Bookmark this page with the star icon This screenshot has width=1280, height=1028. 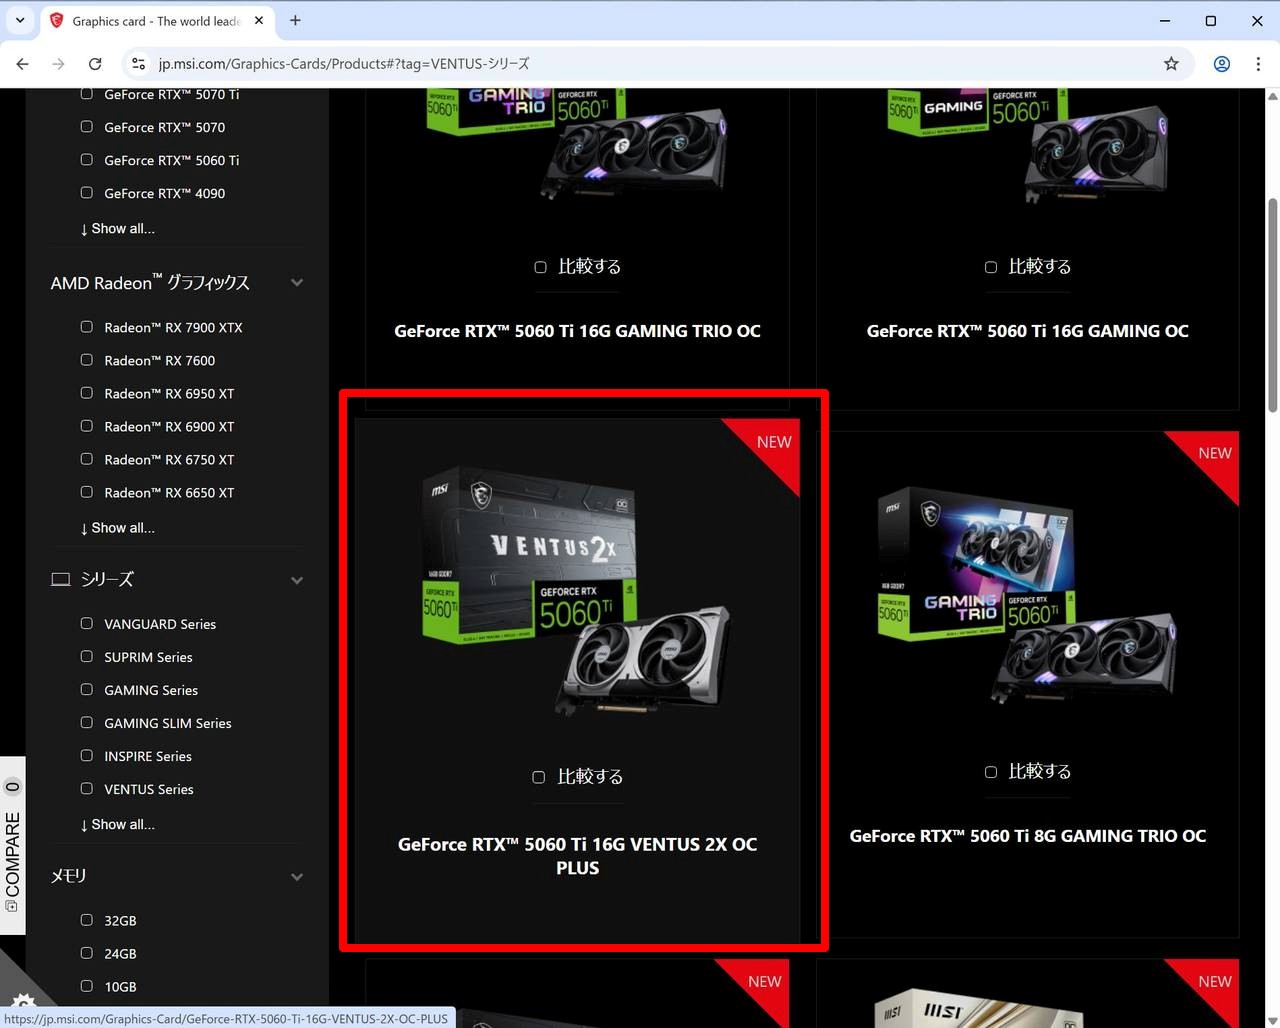[1171, 64]
